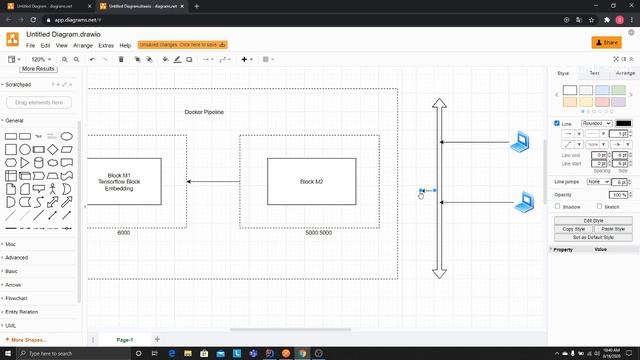Open the Help menu
Screen dimensions: 640x360
click(125, 46)
